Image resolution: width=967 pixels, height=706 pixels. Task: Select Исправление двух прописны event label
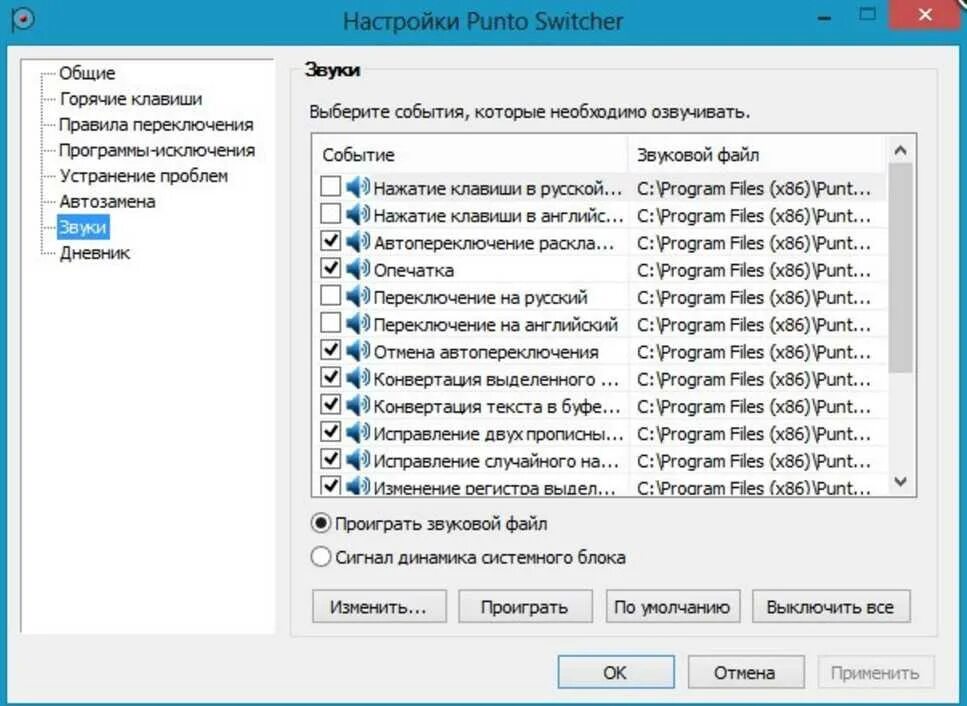(498, 433)
